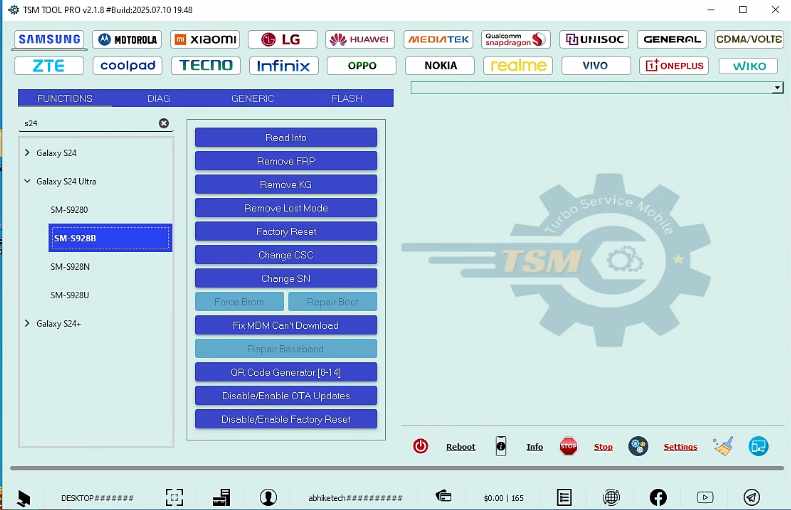Open the Huawei brand section
This screenshot has height=510, width=791.
coord(360,39)
